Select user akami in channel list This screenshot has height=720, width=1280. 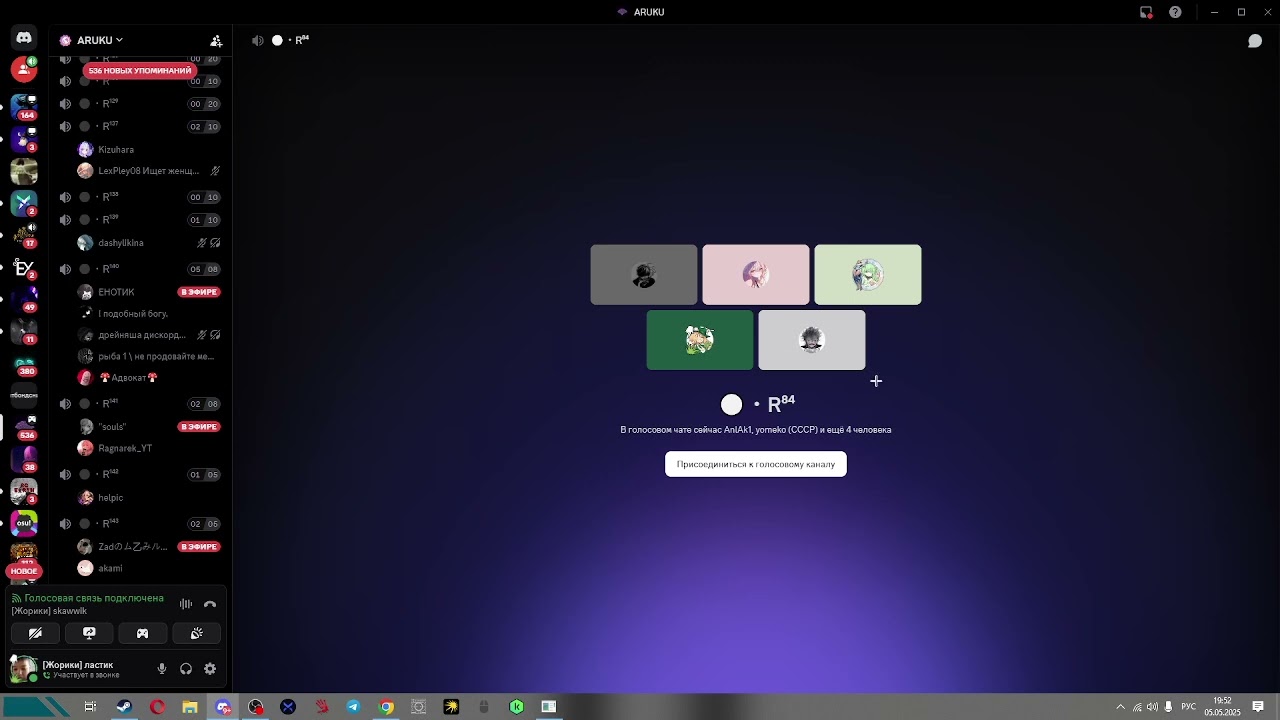[x=148, y=568]
